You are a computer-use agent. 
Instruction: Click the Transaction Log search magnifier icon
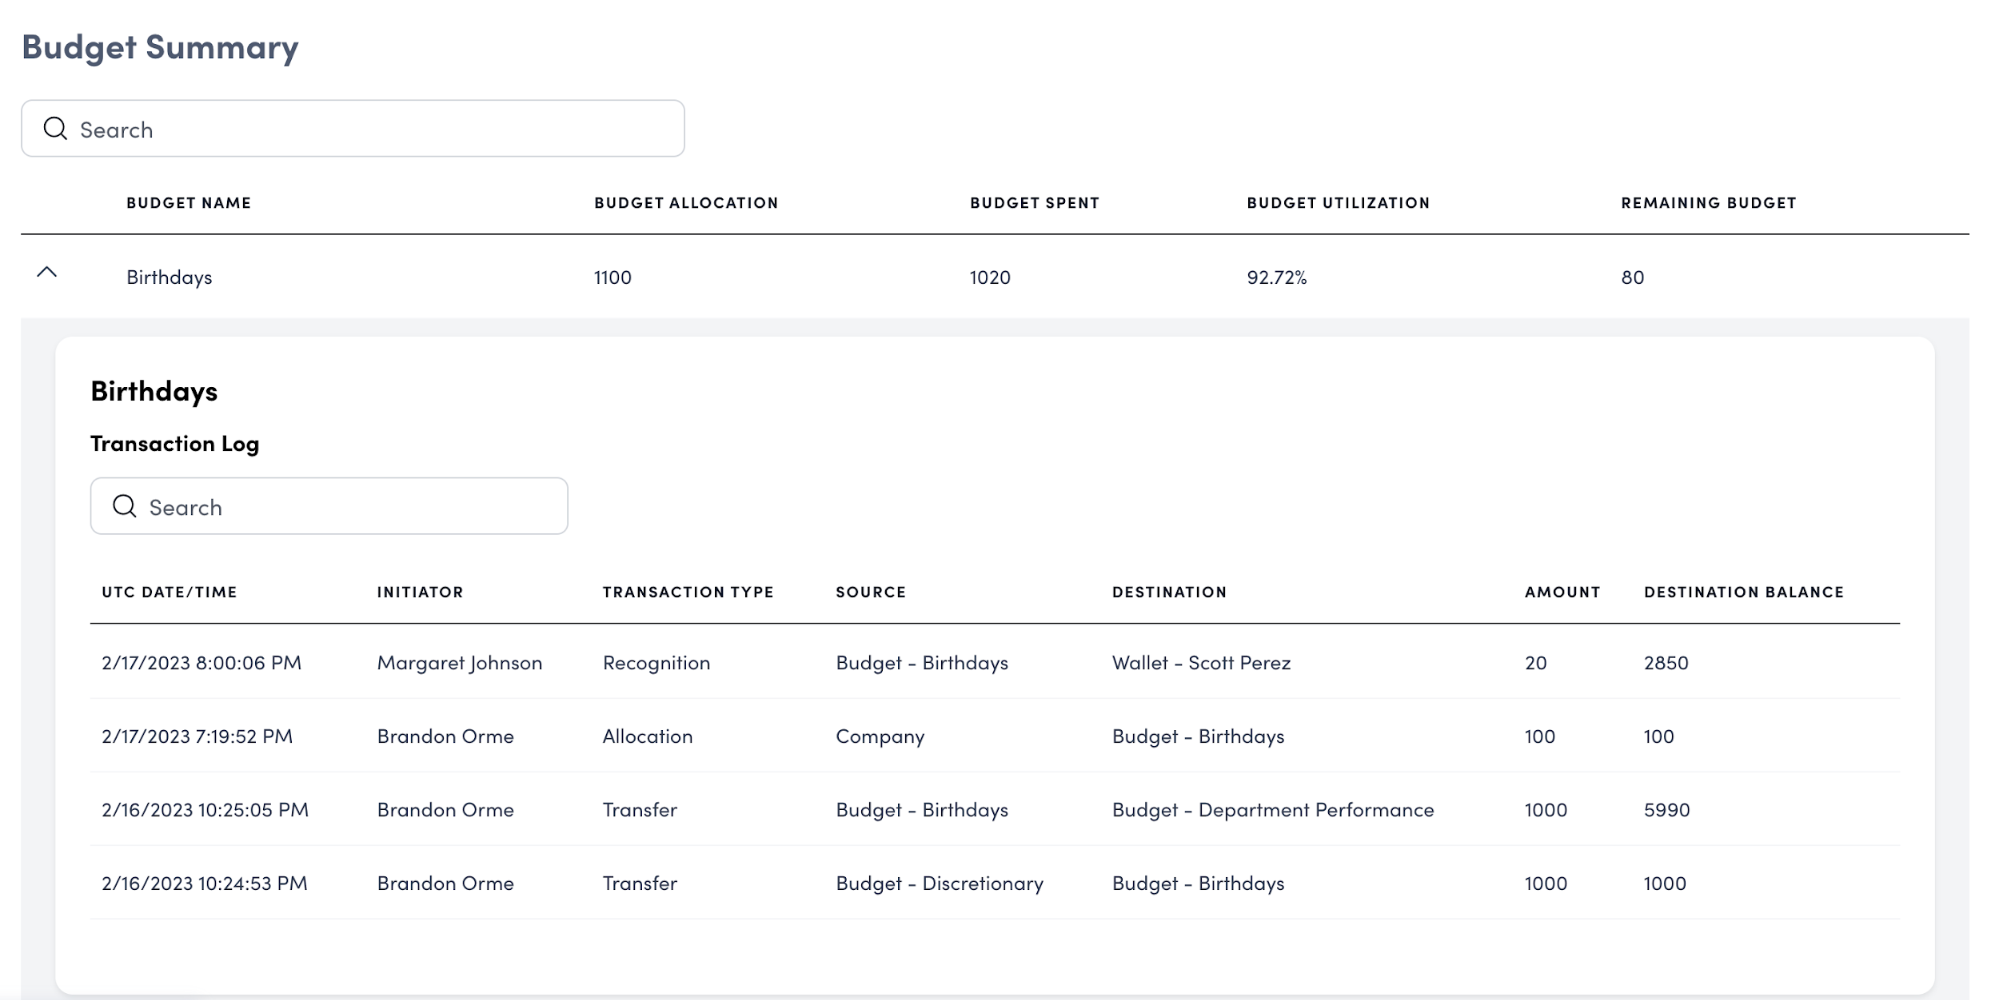pos(124,507)
